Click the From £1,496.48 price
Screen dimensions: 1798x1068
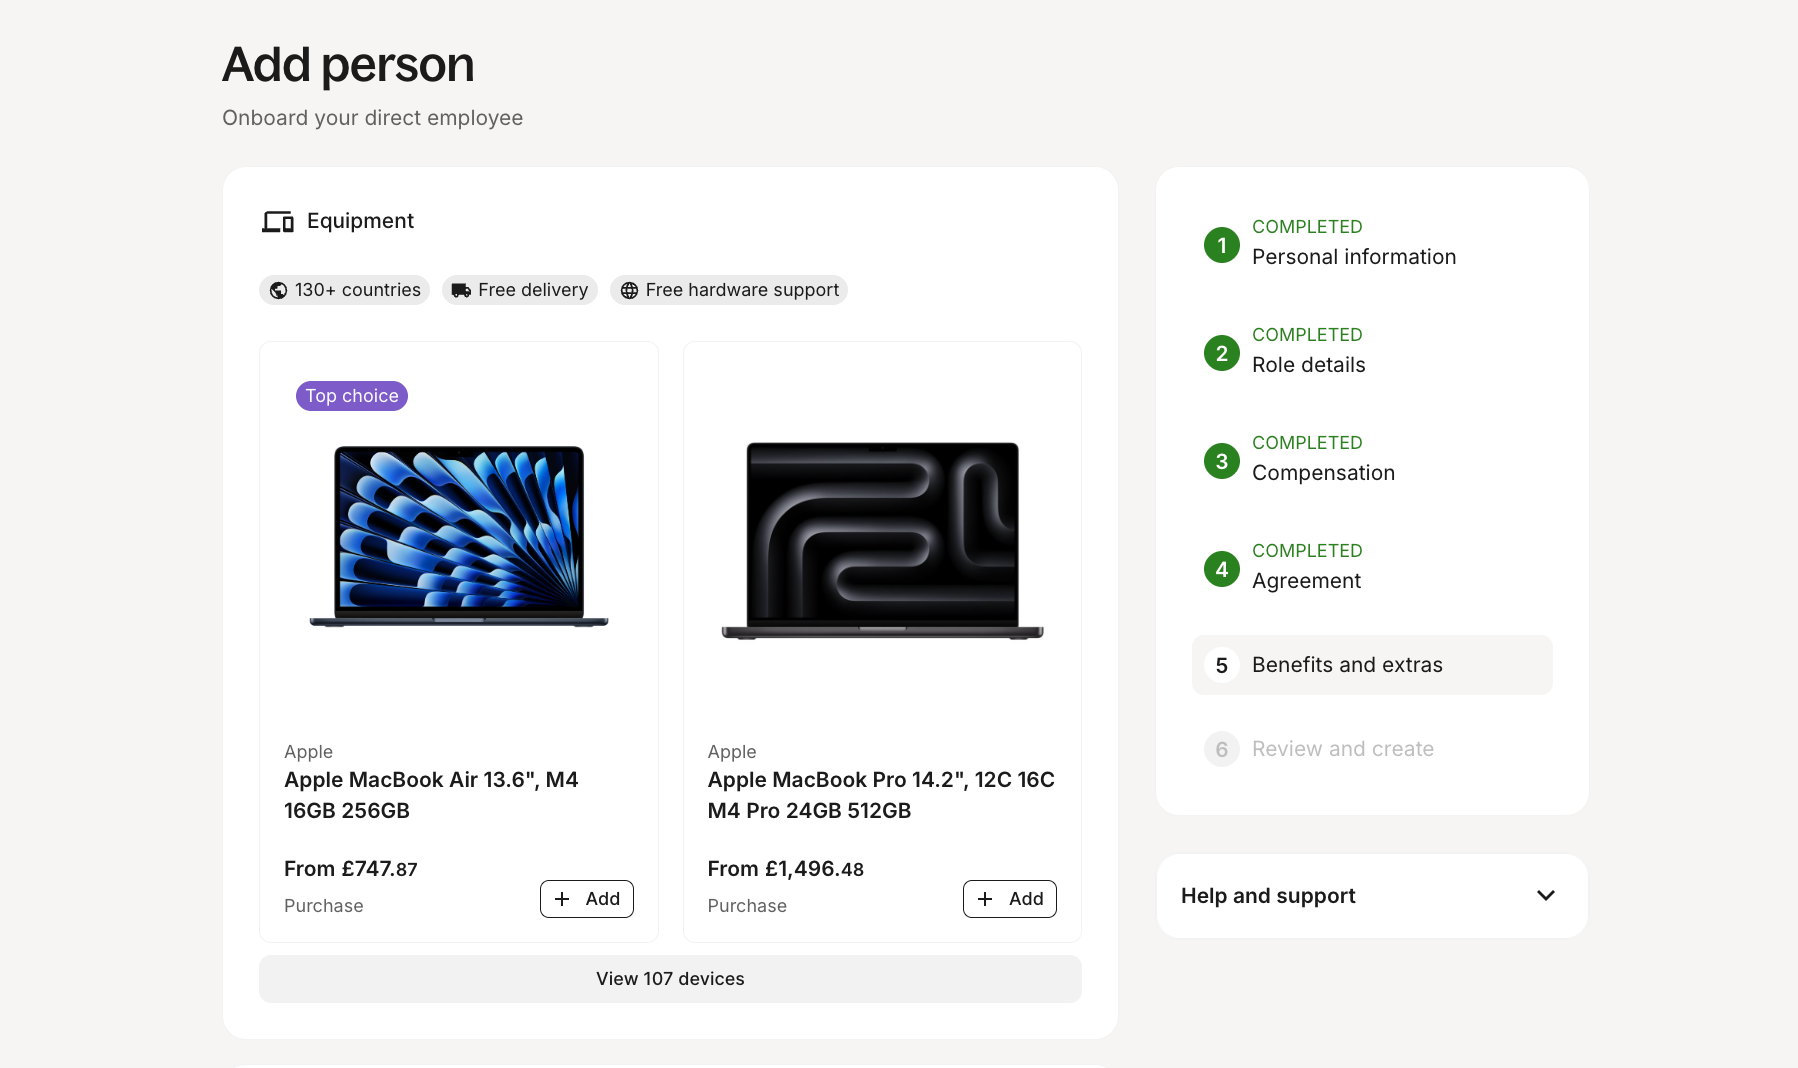pos(786,869)
